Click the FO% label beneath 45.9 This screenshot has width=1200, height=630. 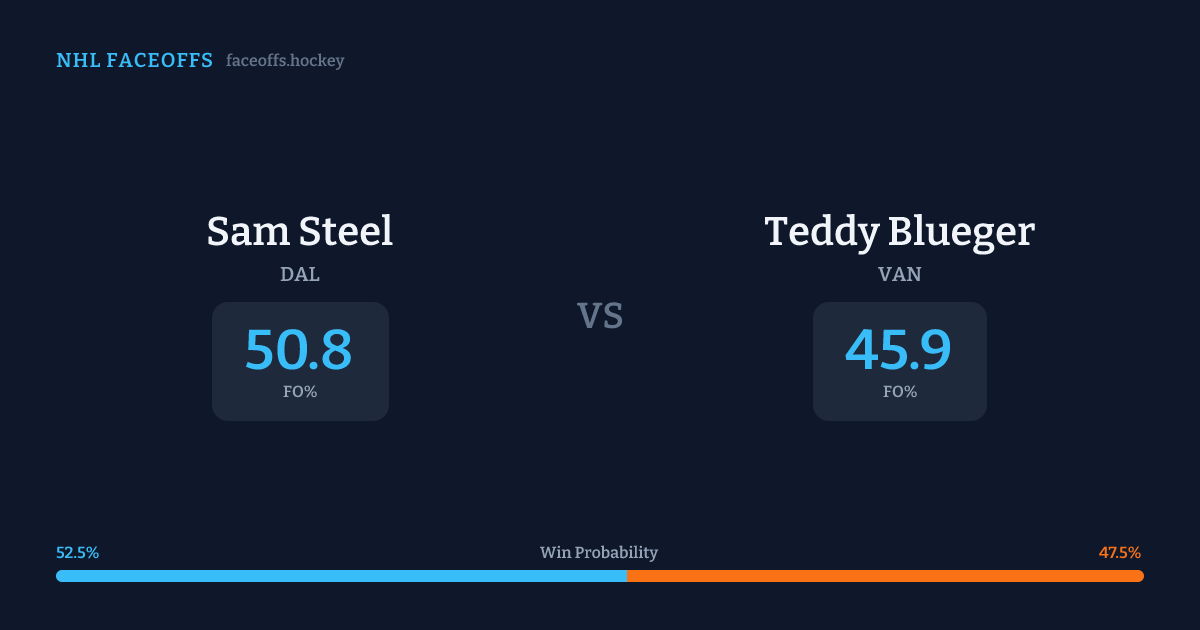pyautogui.click(x=900, y=392)
